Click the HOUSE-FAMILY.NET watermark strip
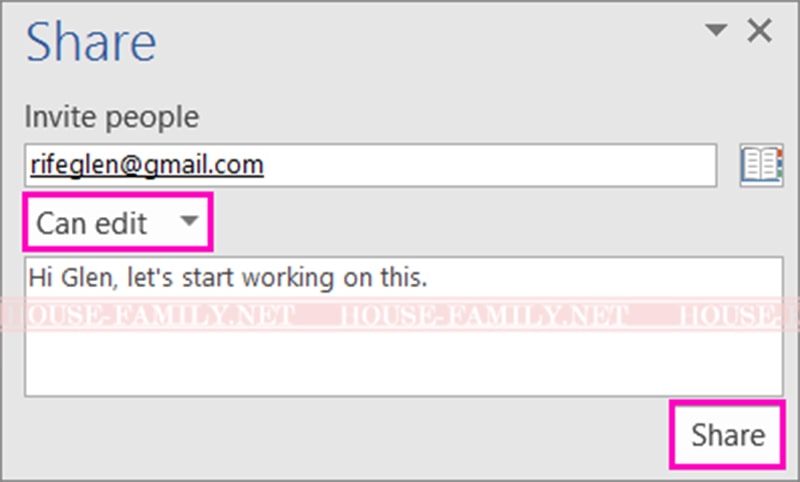The width and height of the screenshot is (800, 482). [x=400, y=315]
